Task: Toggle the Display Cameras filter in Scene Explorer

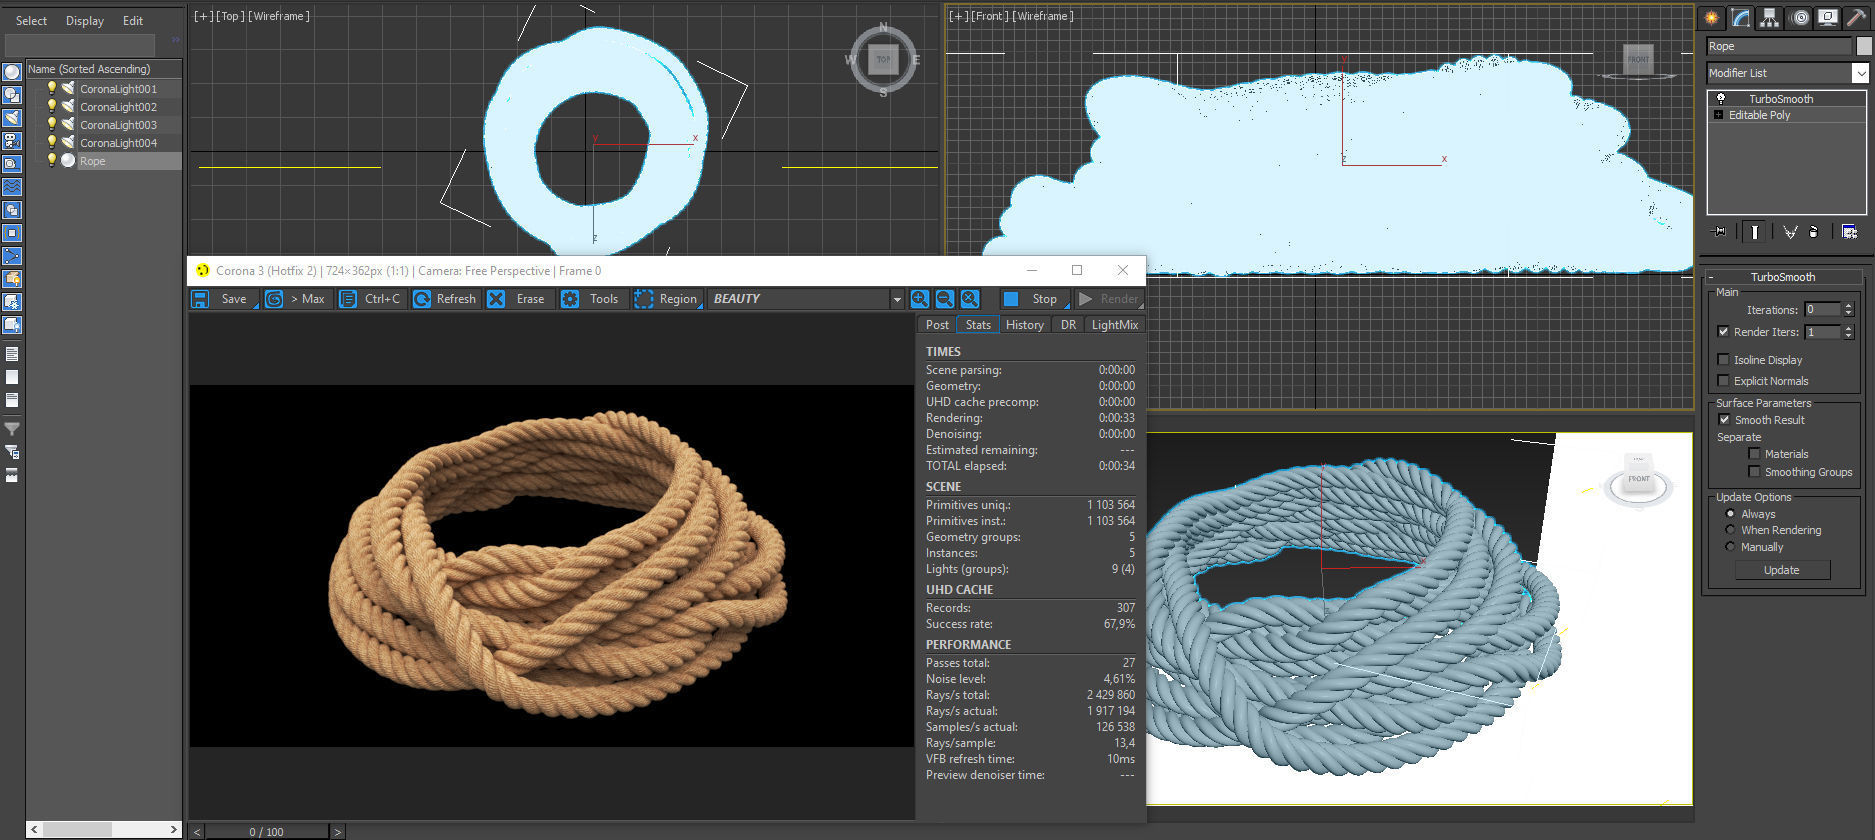Action: (12, 141)
